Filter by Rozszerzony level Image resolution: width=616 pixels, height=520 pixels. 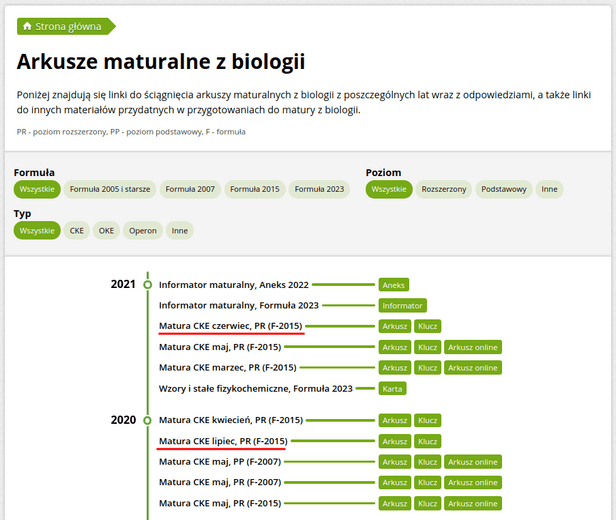[x=444, y=189]
